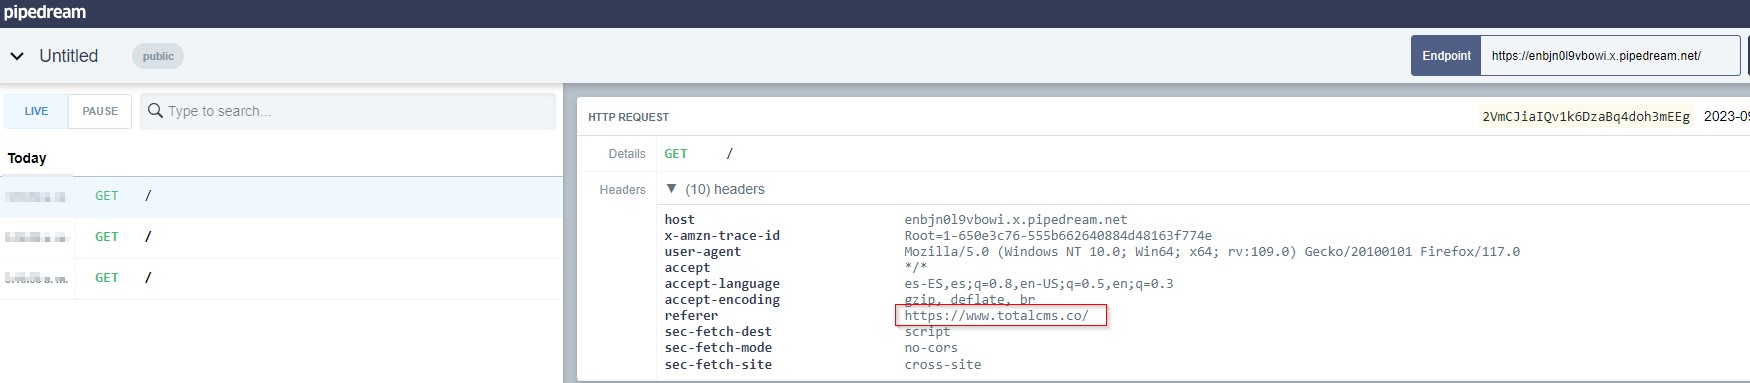Select the Mozilla/5.0 user-agent value
The height and width of the screenshot is (383, 1750).
pos(1212,251)
